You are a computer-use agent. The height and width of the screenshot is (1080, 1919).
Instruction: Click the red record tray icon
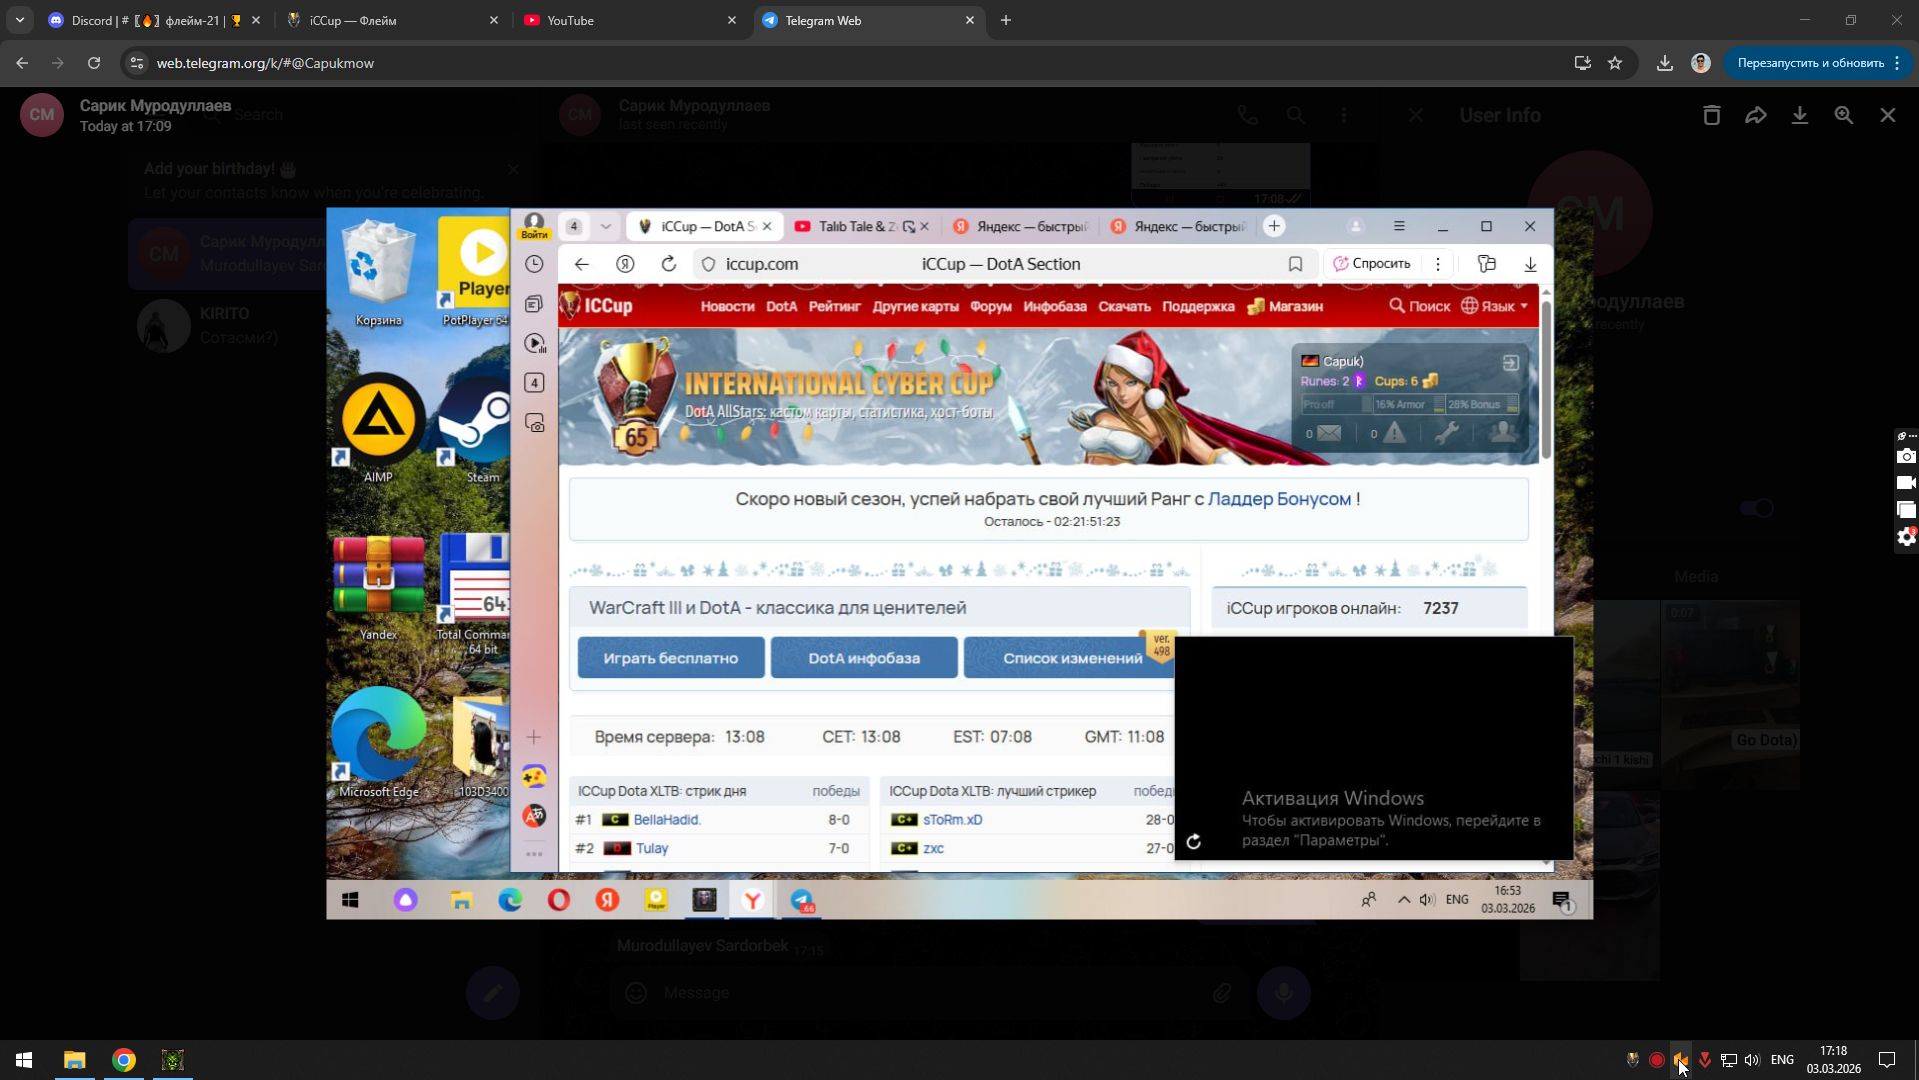click(x=1657, y=1060)
